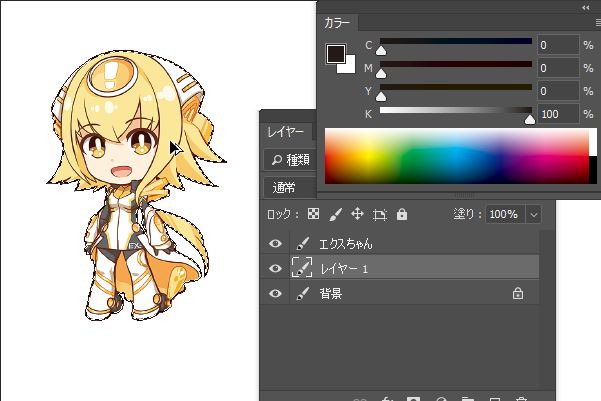Click the search magnifier in 種類 filter
601x401 pixels.
point(276,159)
